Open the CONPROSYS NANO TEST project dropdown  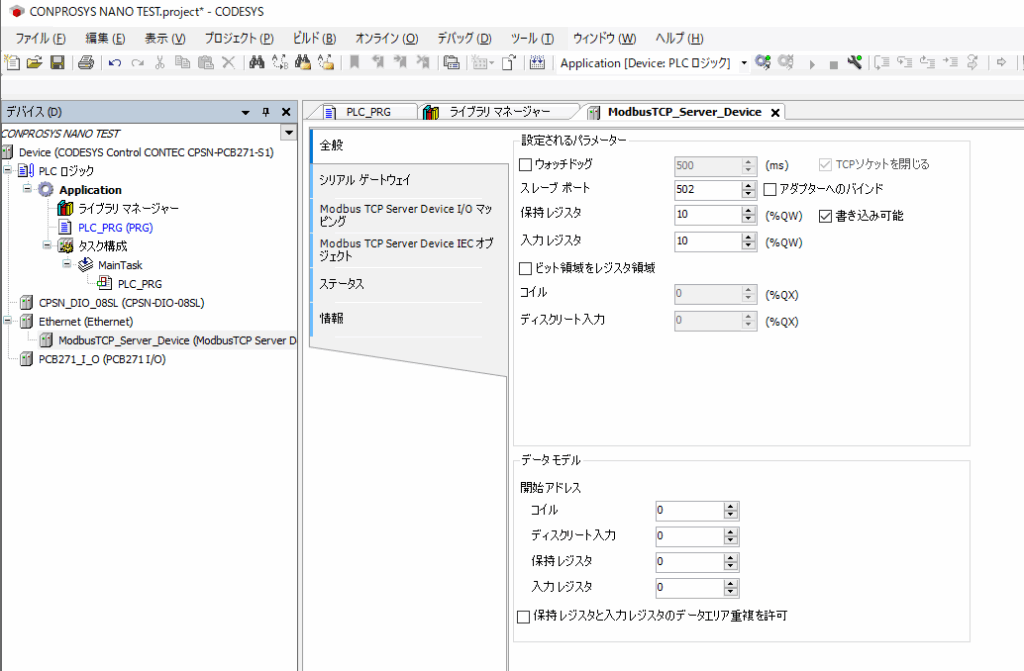tap(289, 133)
